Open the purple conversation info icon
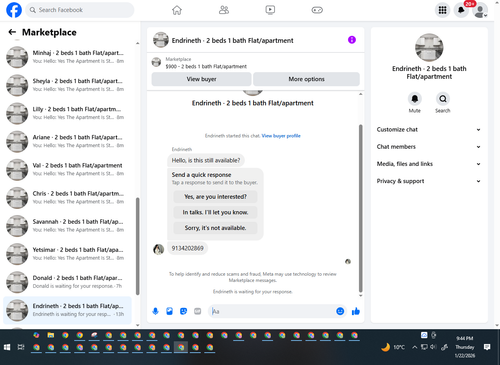The width and height of the screenshot is (500, 365). [352, 40]
